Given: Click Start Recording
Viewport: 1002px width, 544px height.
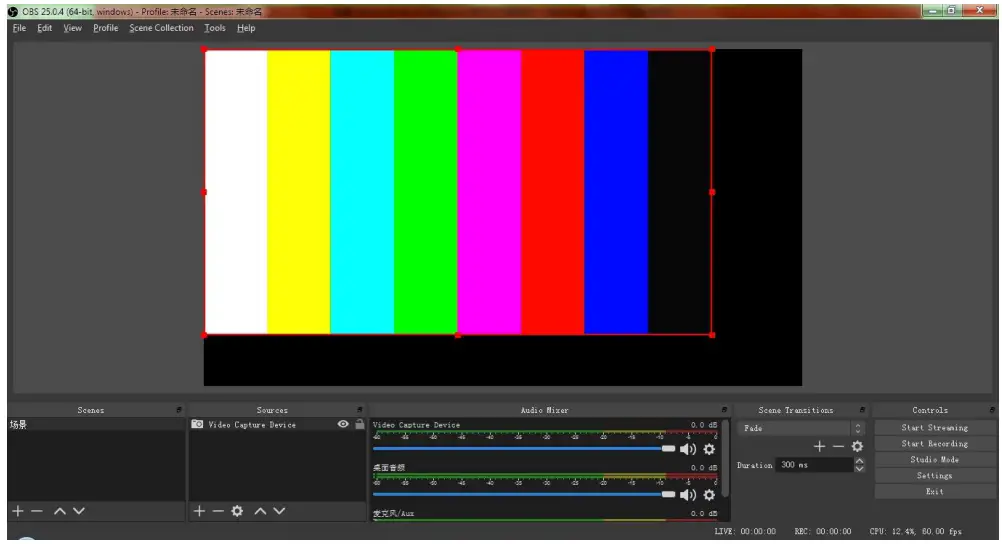Looking at the screenshot, I should click(934, 444).
